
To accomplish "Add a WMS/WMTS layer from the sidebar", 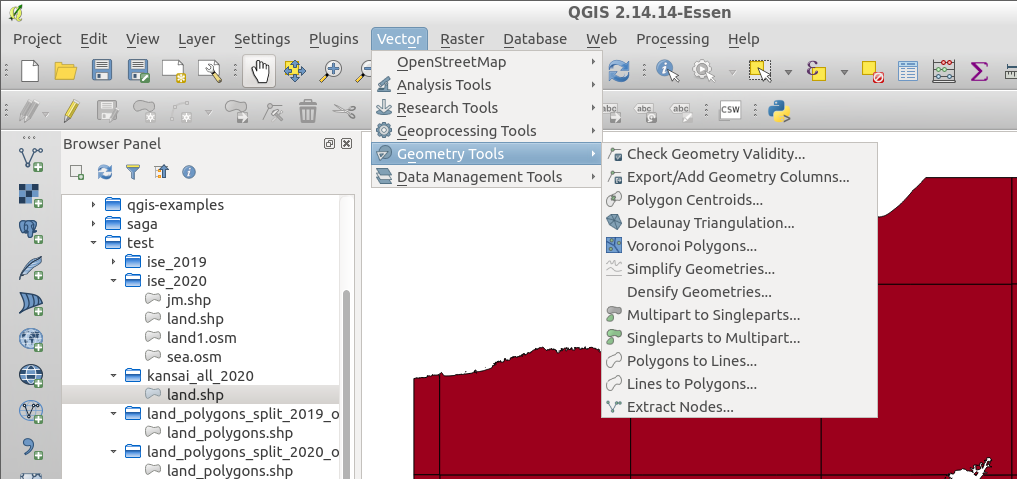I will [x=30, y=340].
